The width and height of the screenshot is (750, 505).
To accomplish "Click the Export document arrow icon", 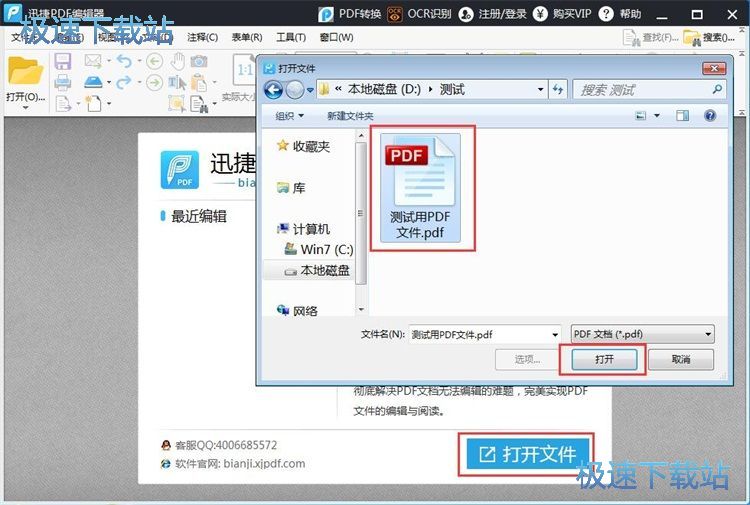I will click(63, 103).
